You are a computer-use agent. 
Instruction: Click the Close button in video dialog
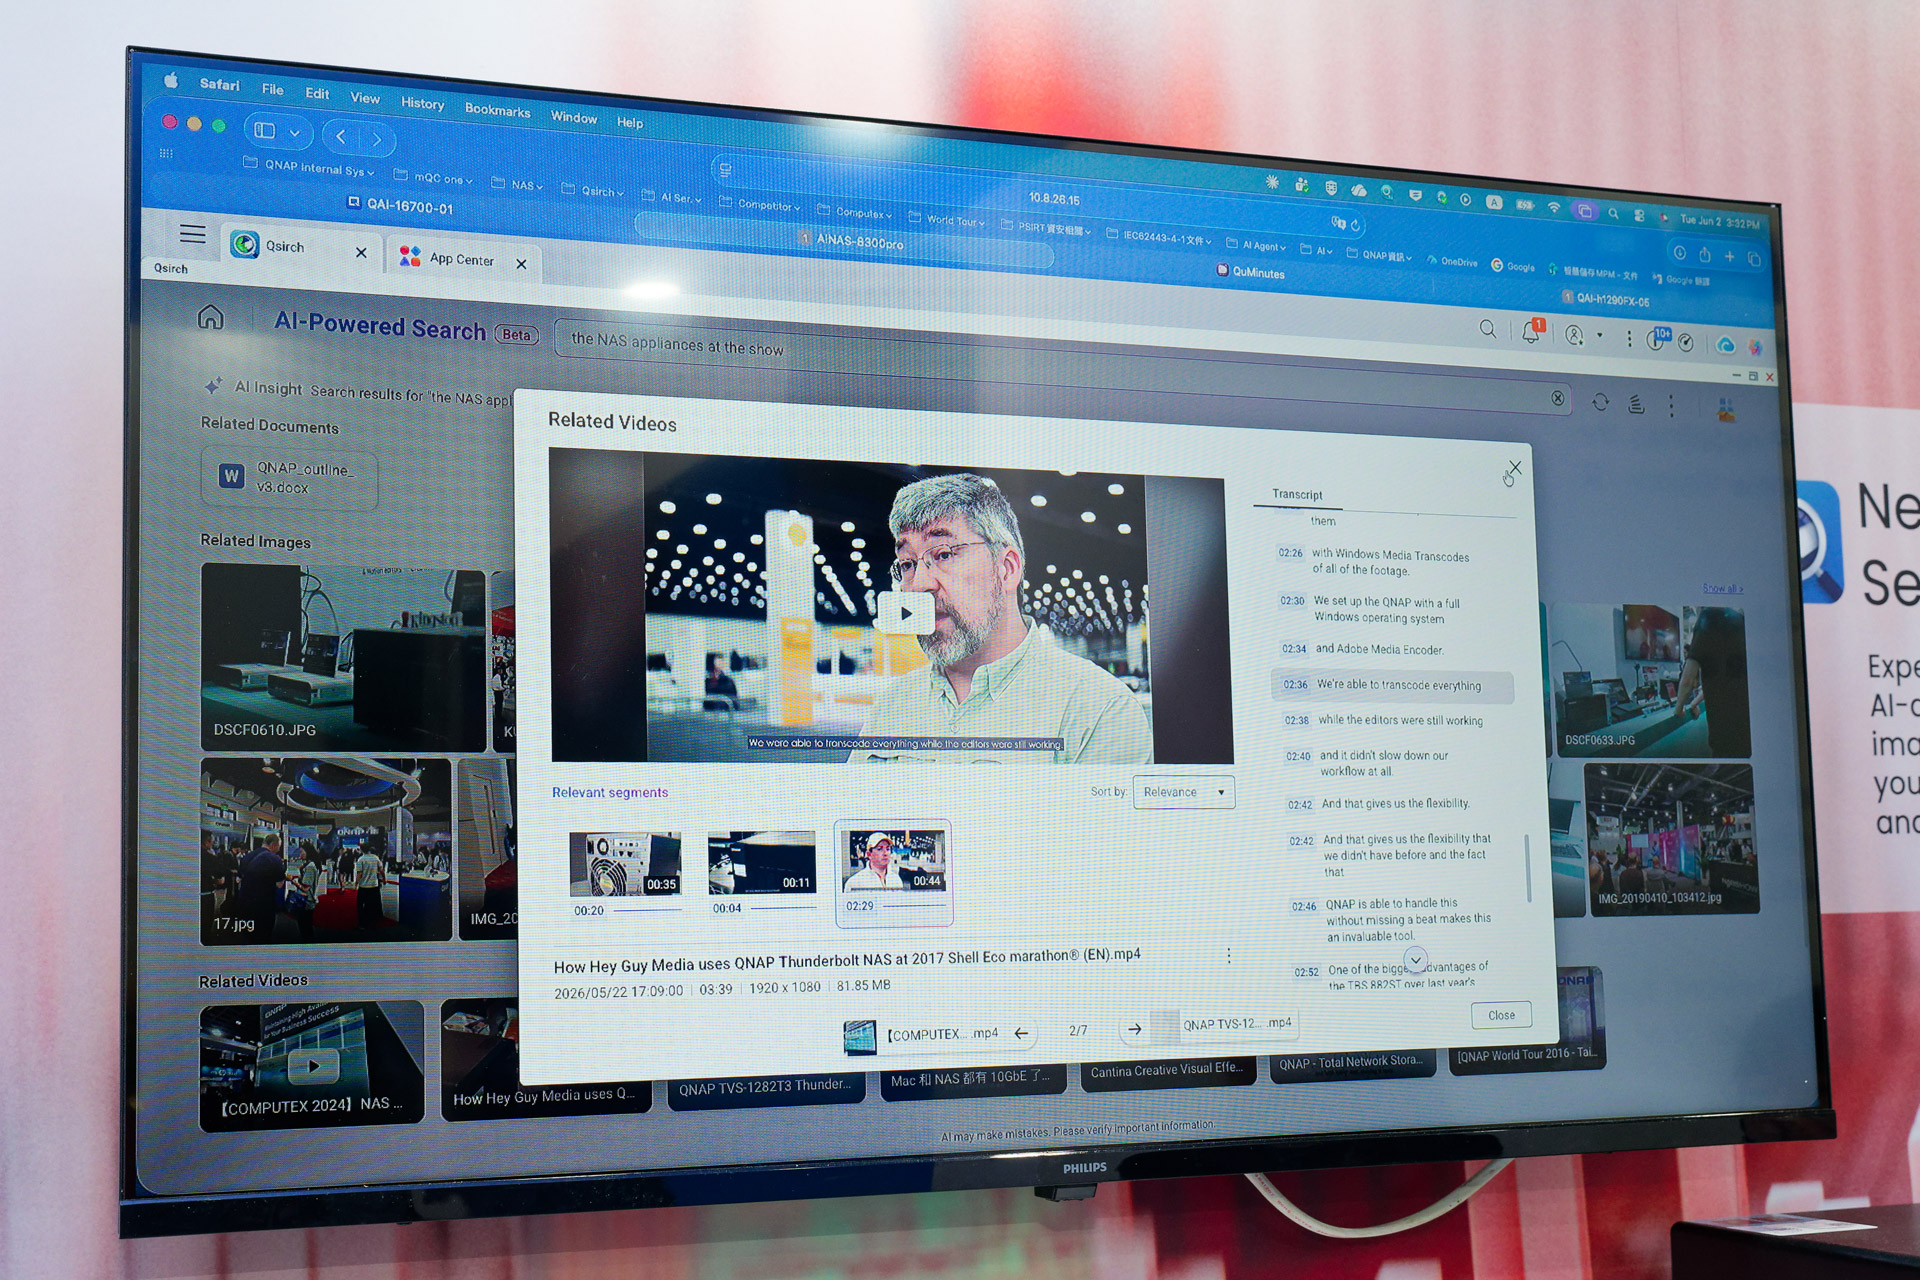pos(1501,1015)
